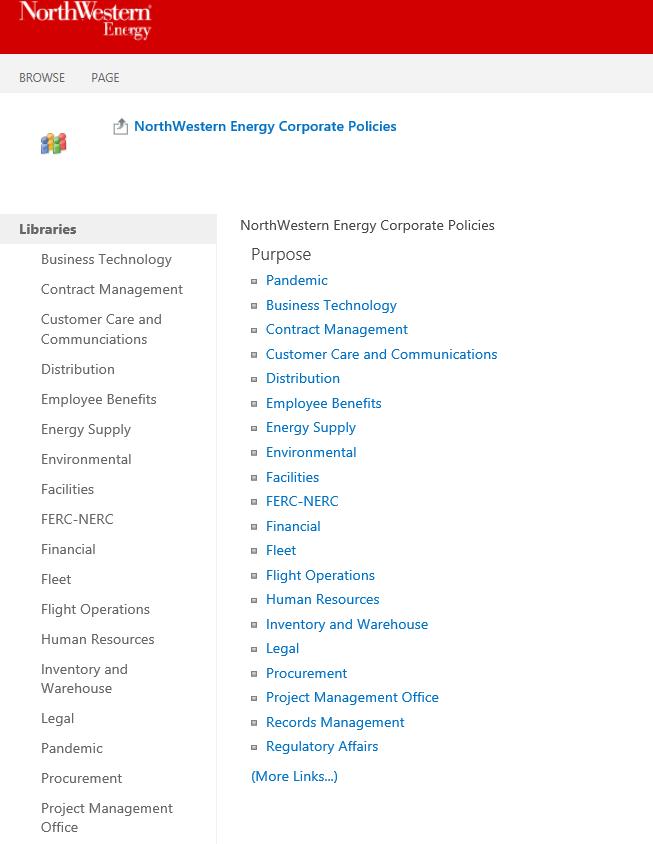
Task: Click the colorful site people icon
Action: tap(54, 143)
